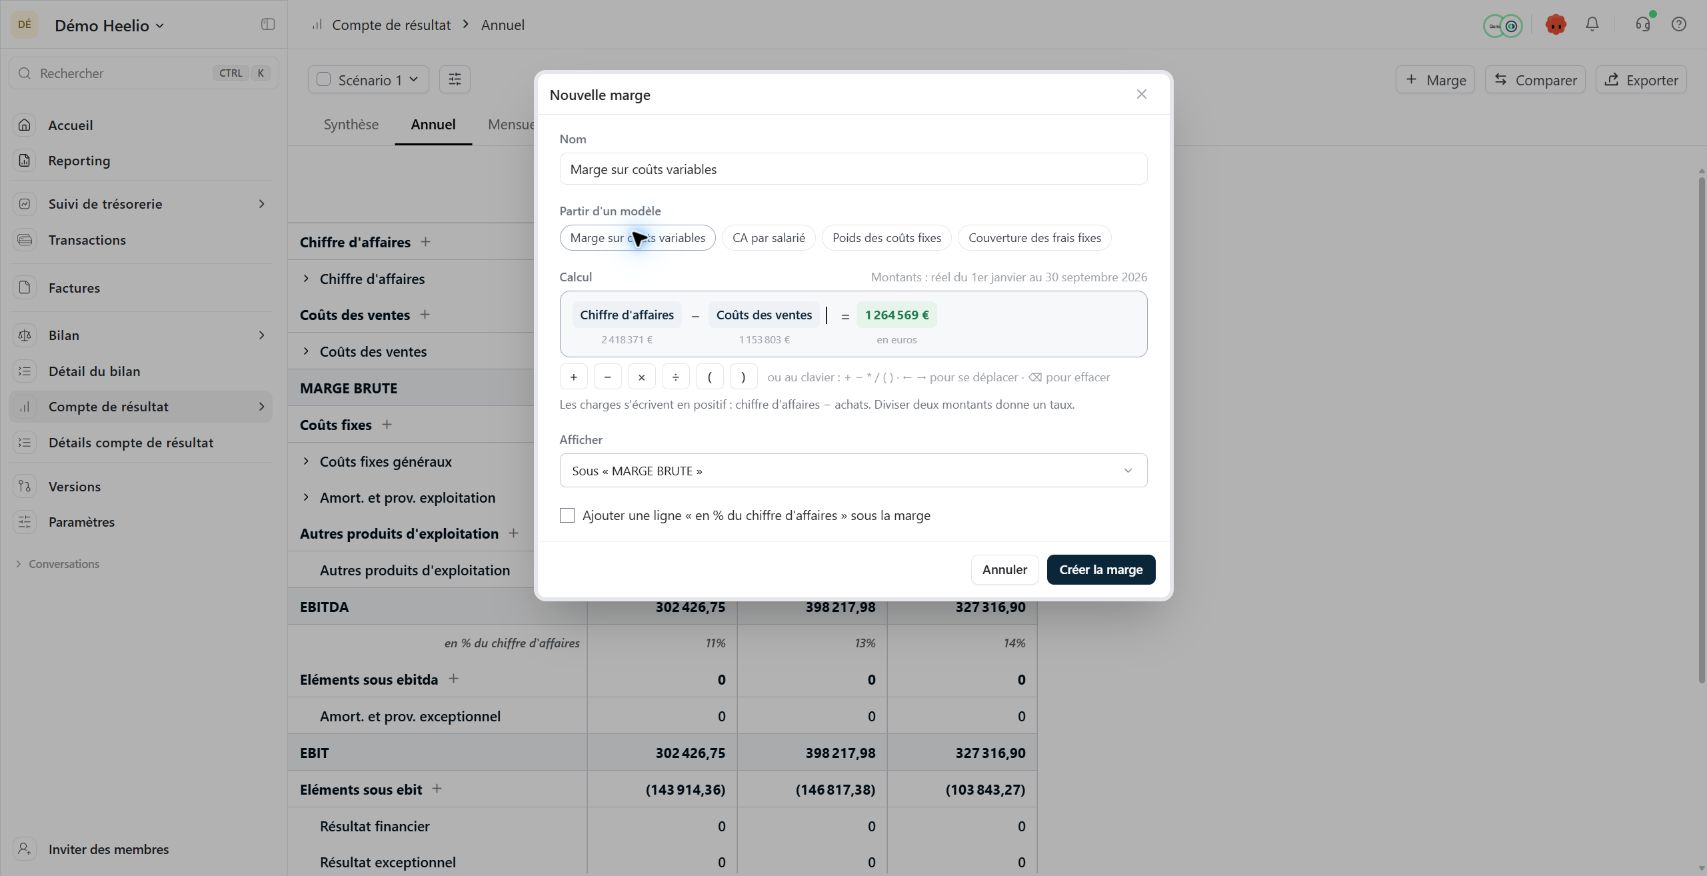The image size is (1707, 876).
Task: Open the notifications bell
Action: (1592, 24)
